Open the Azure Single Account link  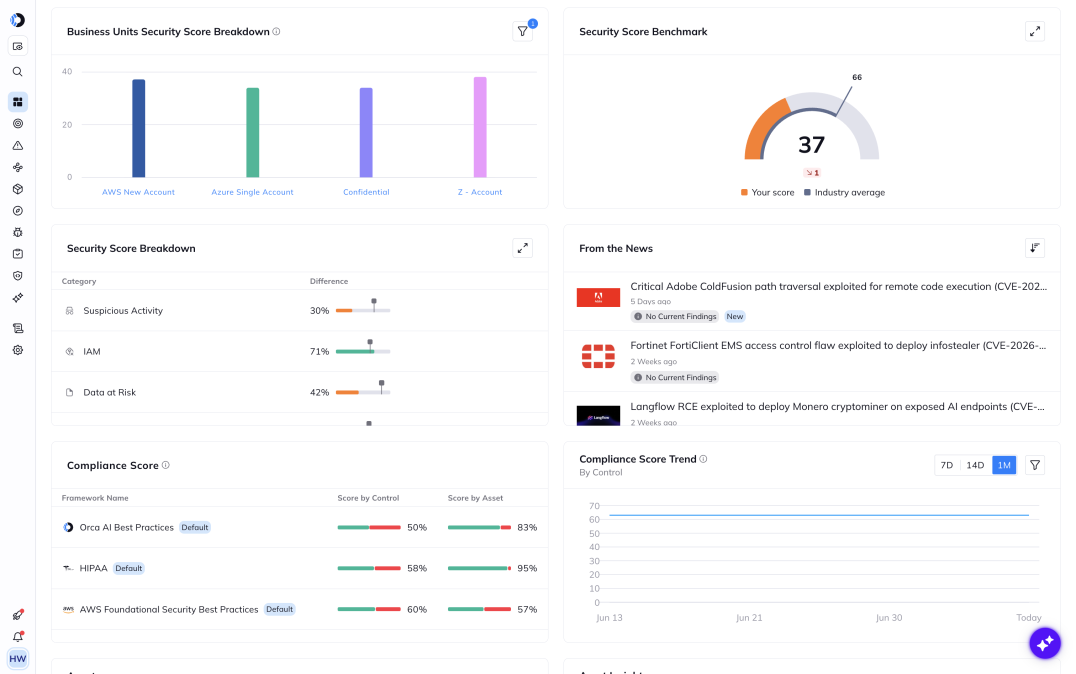(x=253, y=192)
